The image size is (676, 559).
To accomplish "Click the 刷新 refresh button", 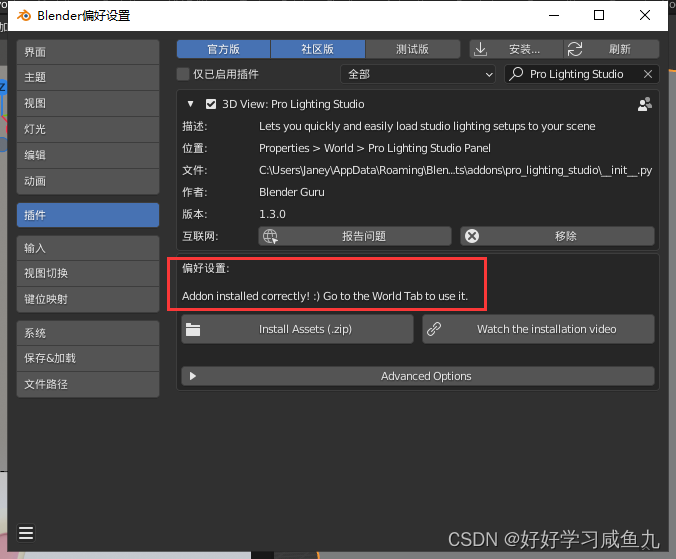I will (611, 49).
